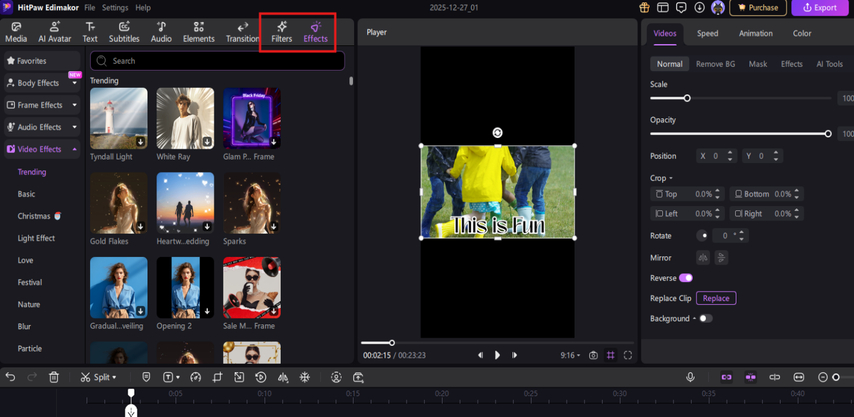The height and width of the screenshot is (417, 854).
Task: Select the Christmas effects category
Action: pos(39,216)
